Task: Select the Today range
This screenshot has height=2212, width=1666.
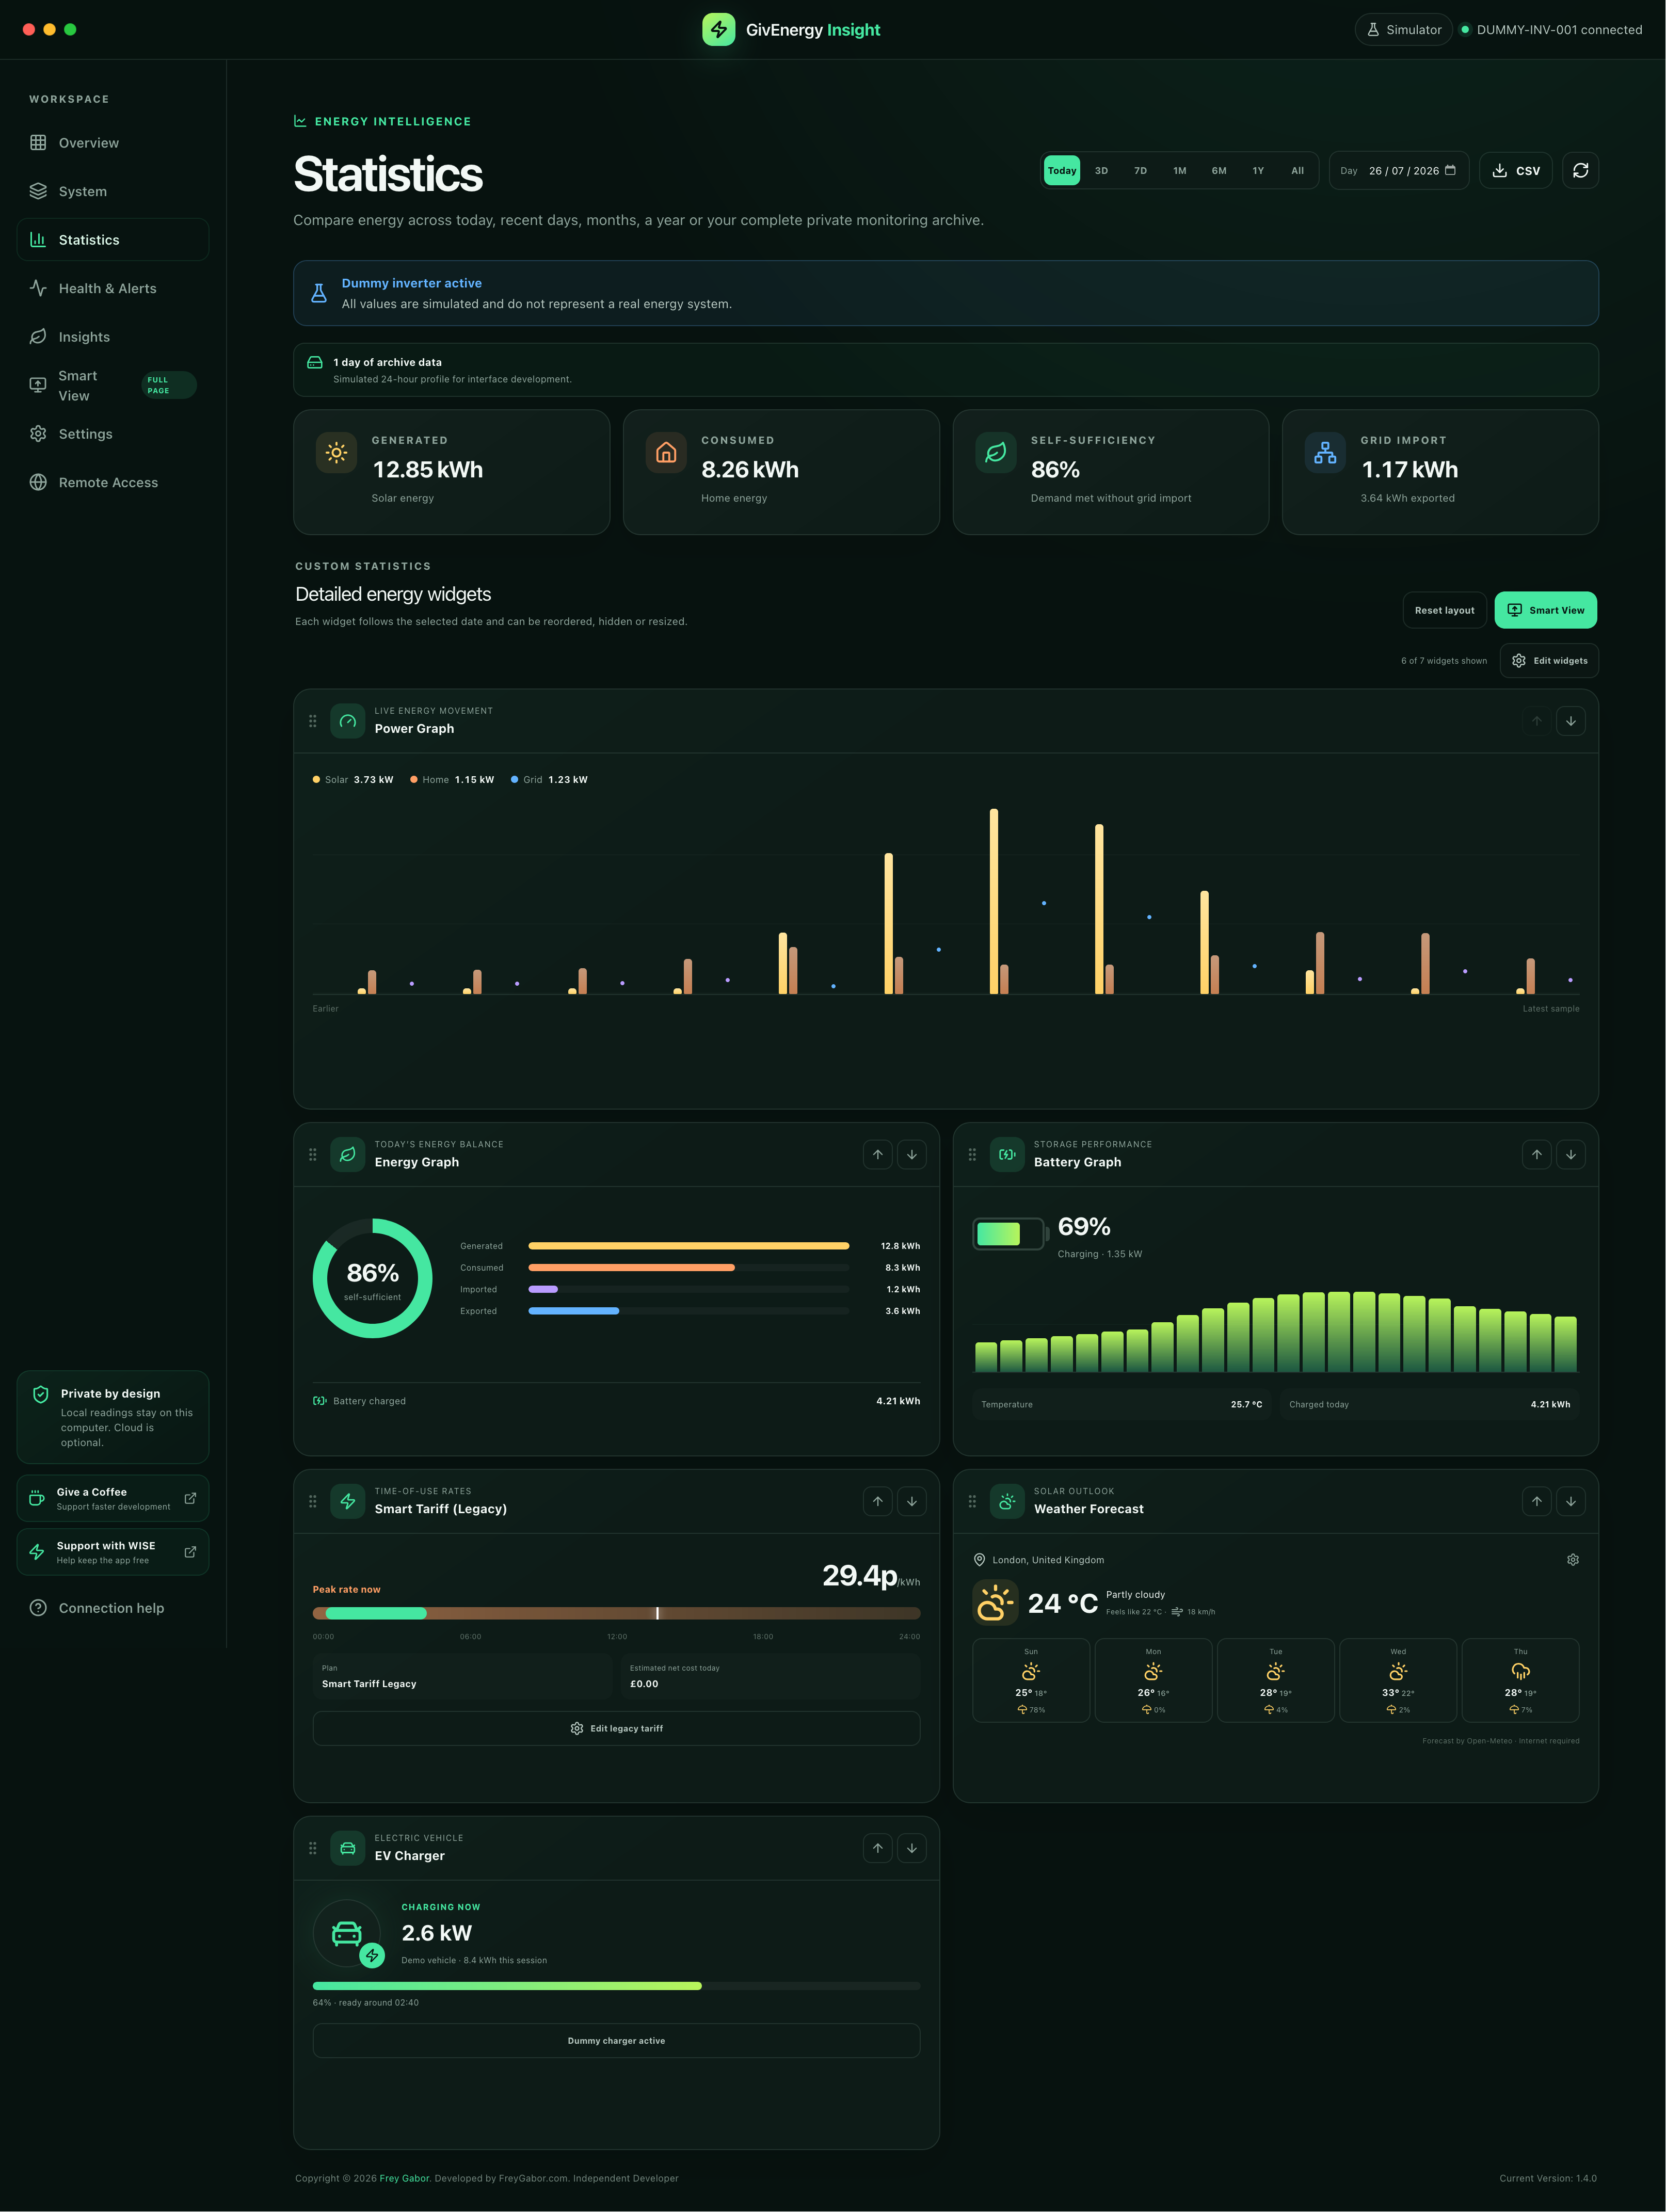Action: click(x=1062, y=171)
